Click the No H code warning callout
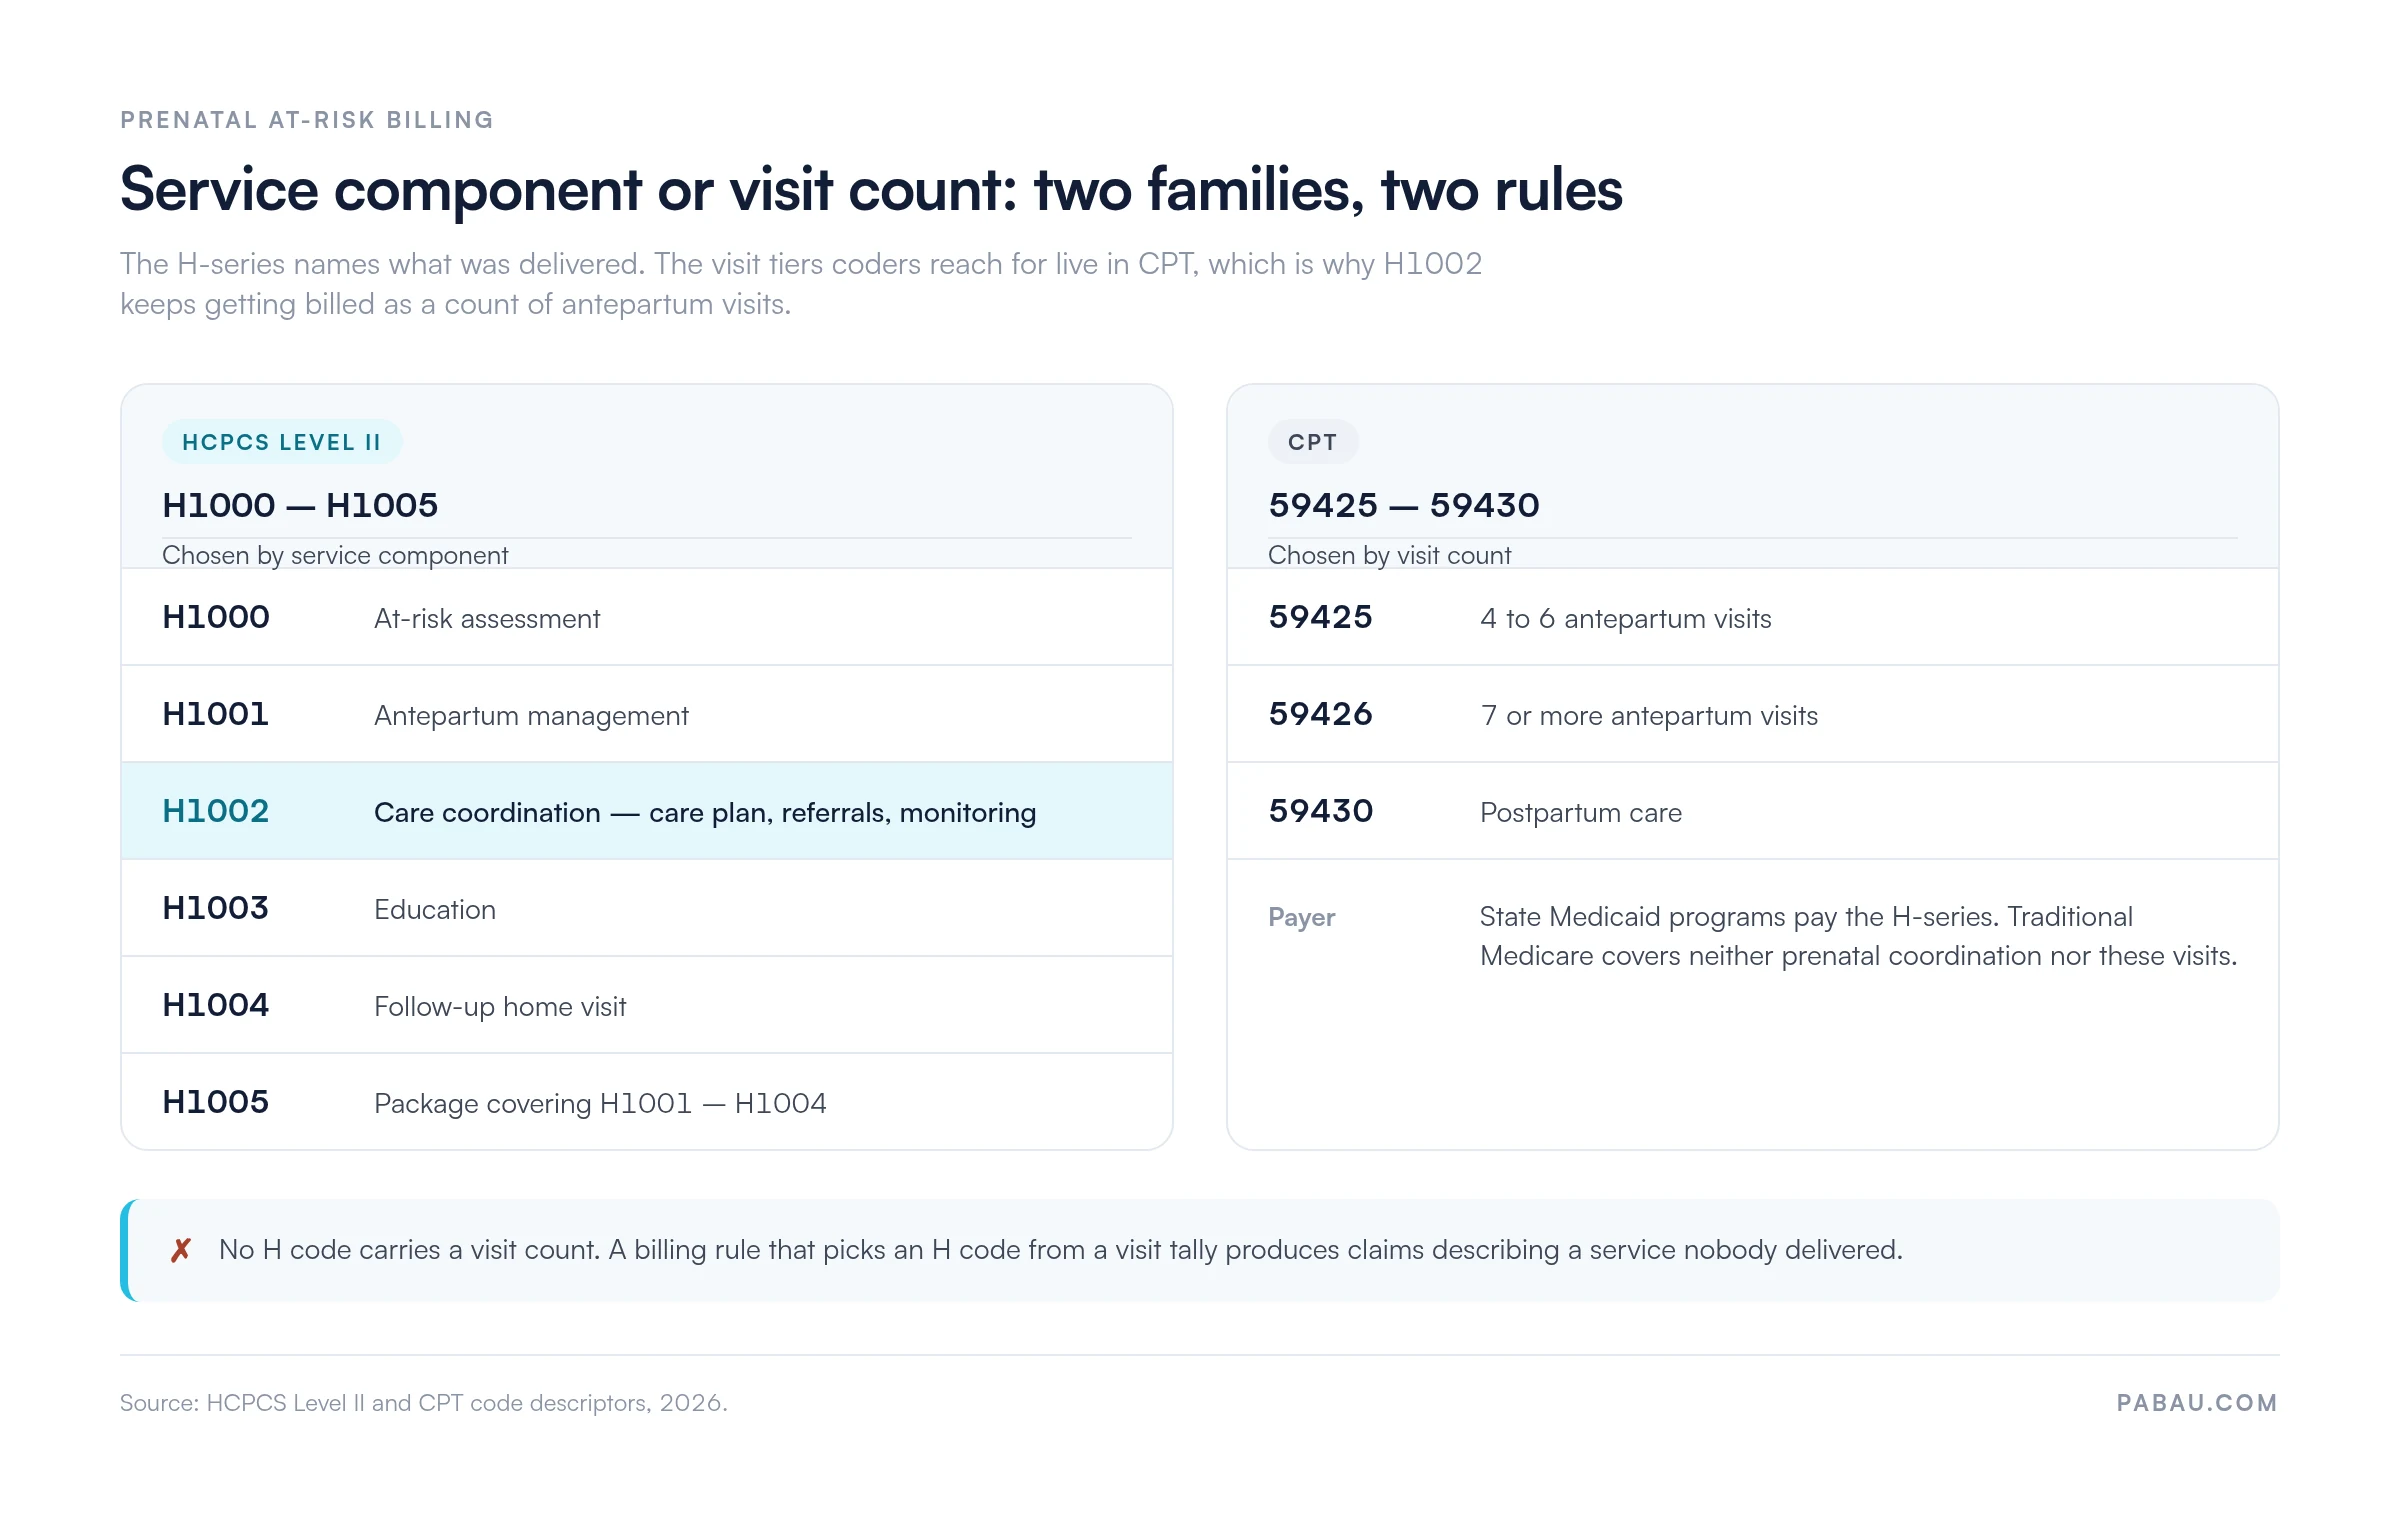2400x1522 pixels. coord(1200,1250)
